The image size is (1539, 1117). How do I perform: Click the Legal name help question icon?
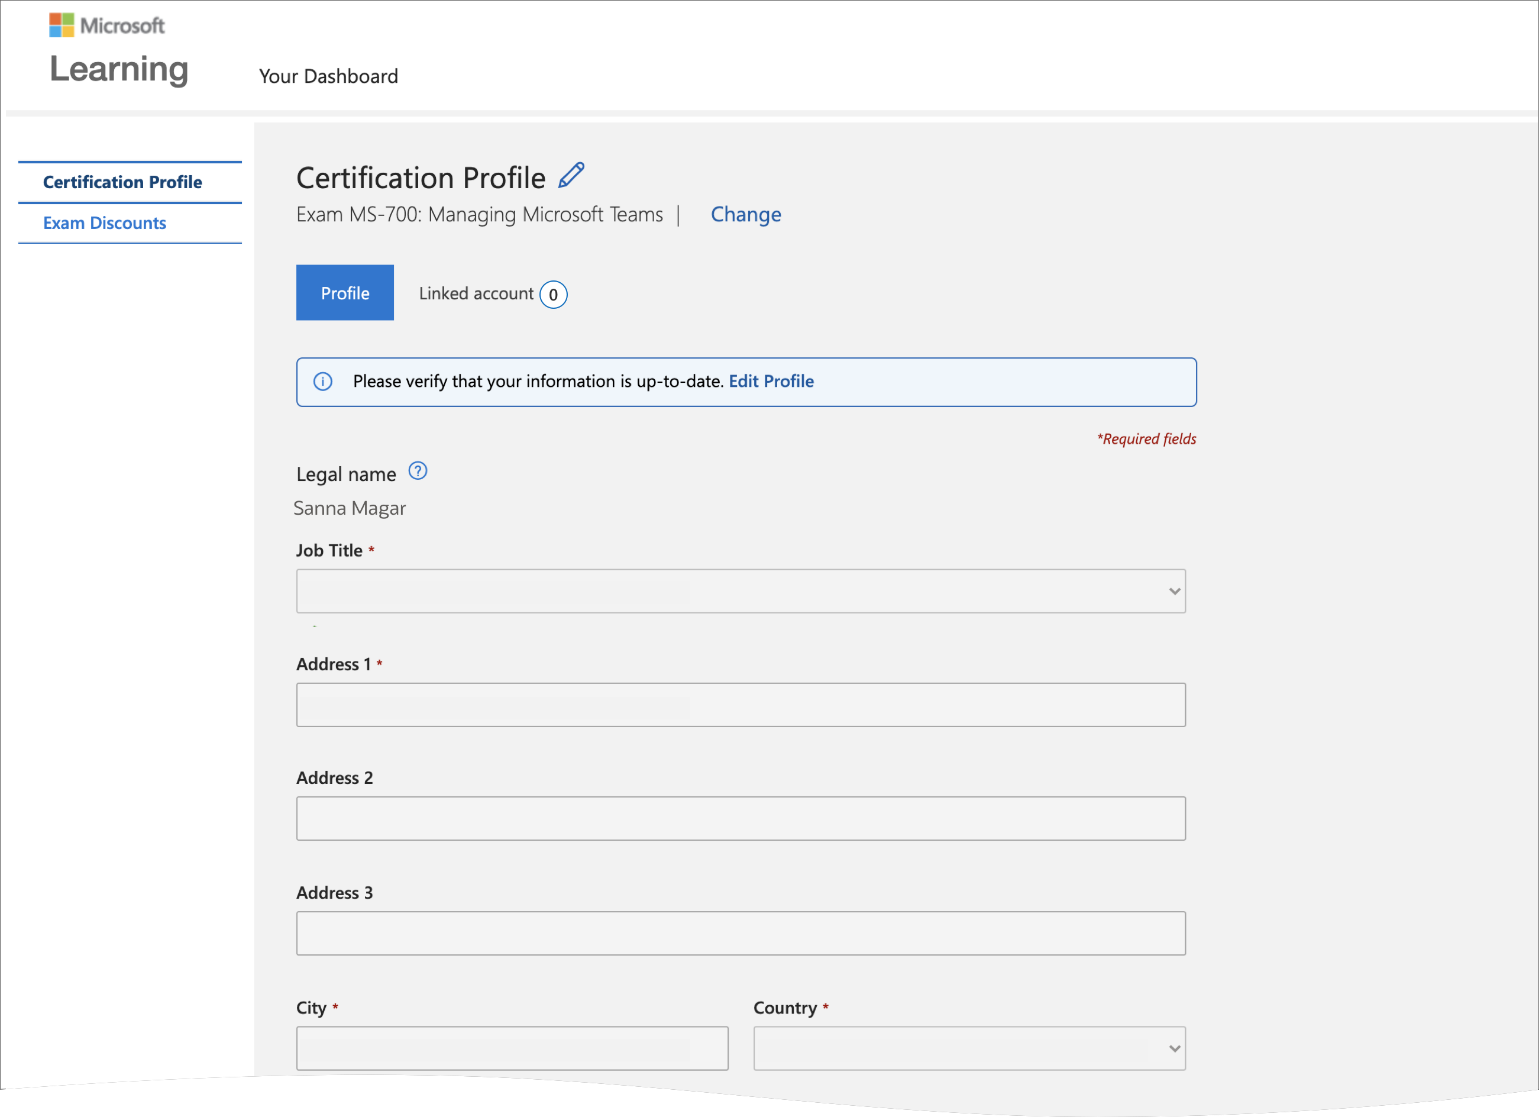[418, 471]
